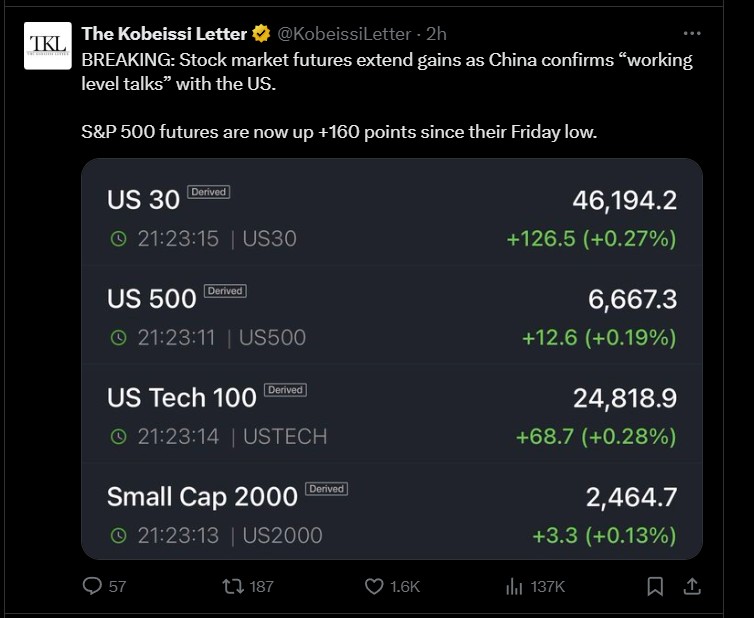Like the tweet with heart icon

376,586
